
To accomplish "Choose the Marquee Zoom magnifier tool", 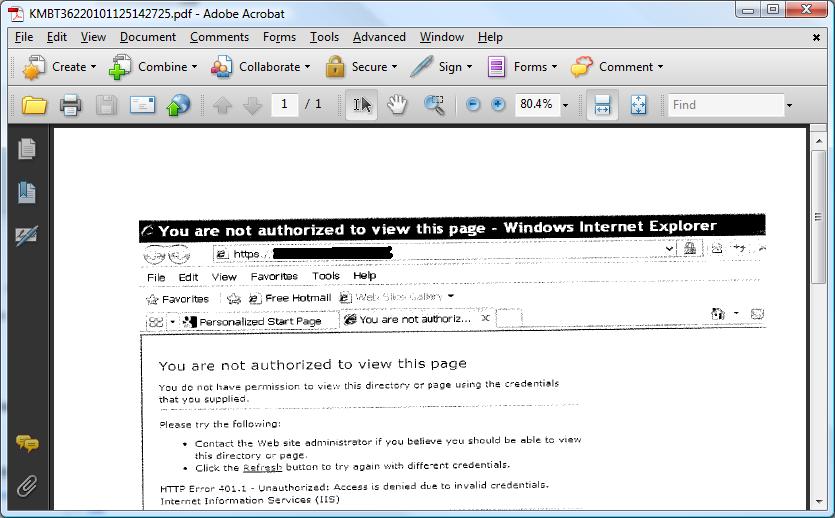I will click(435, 105).
